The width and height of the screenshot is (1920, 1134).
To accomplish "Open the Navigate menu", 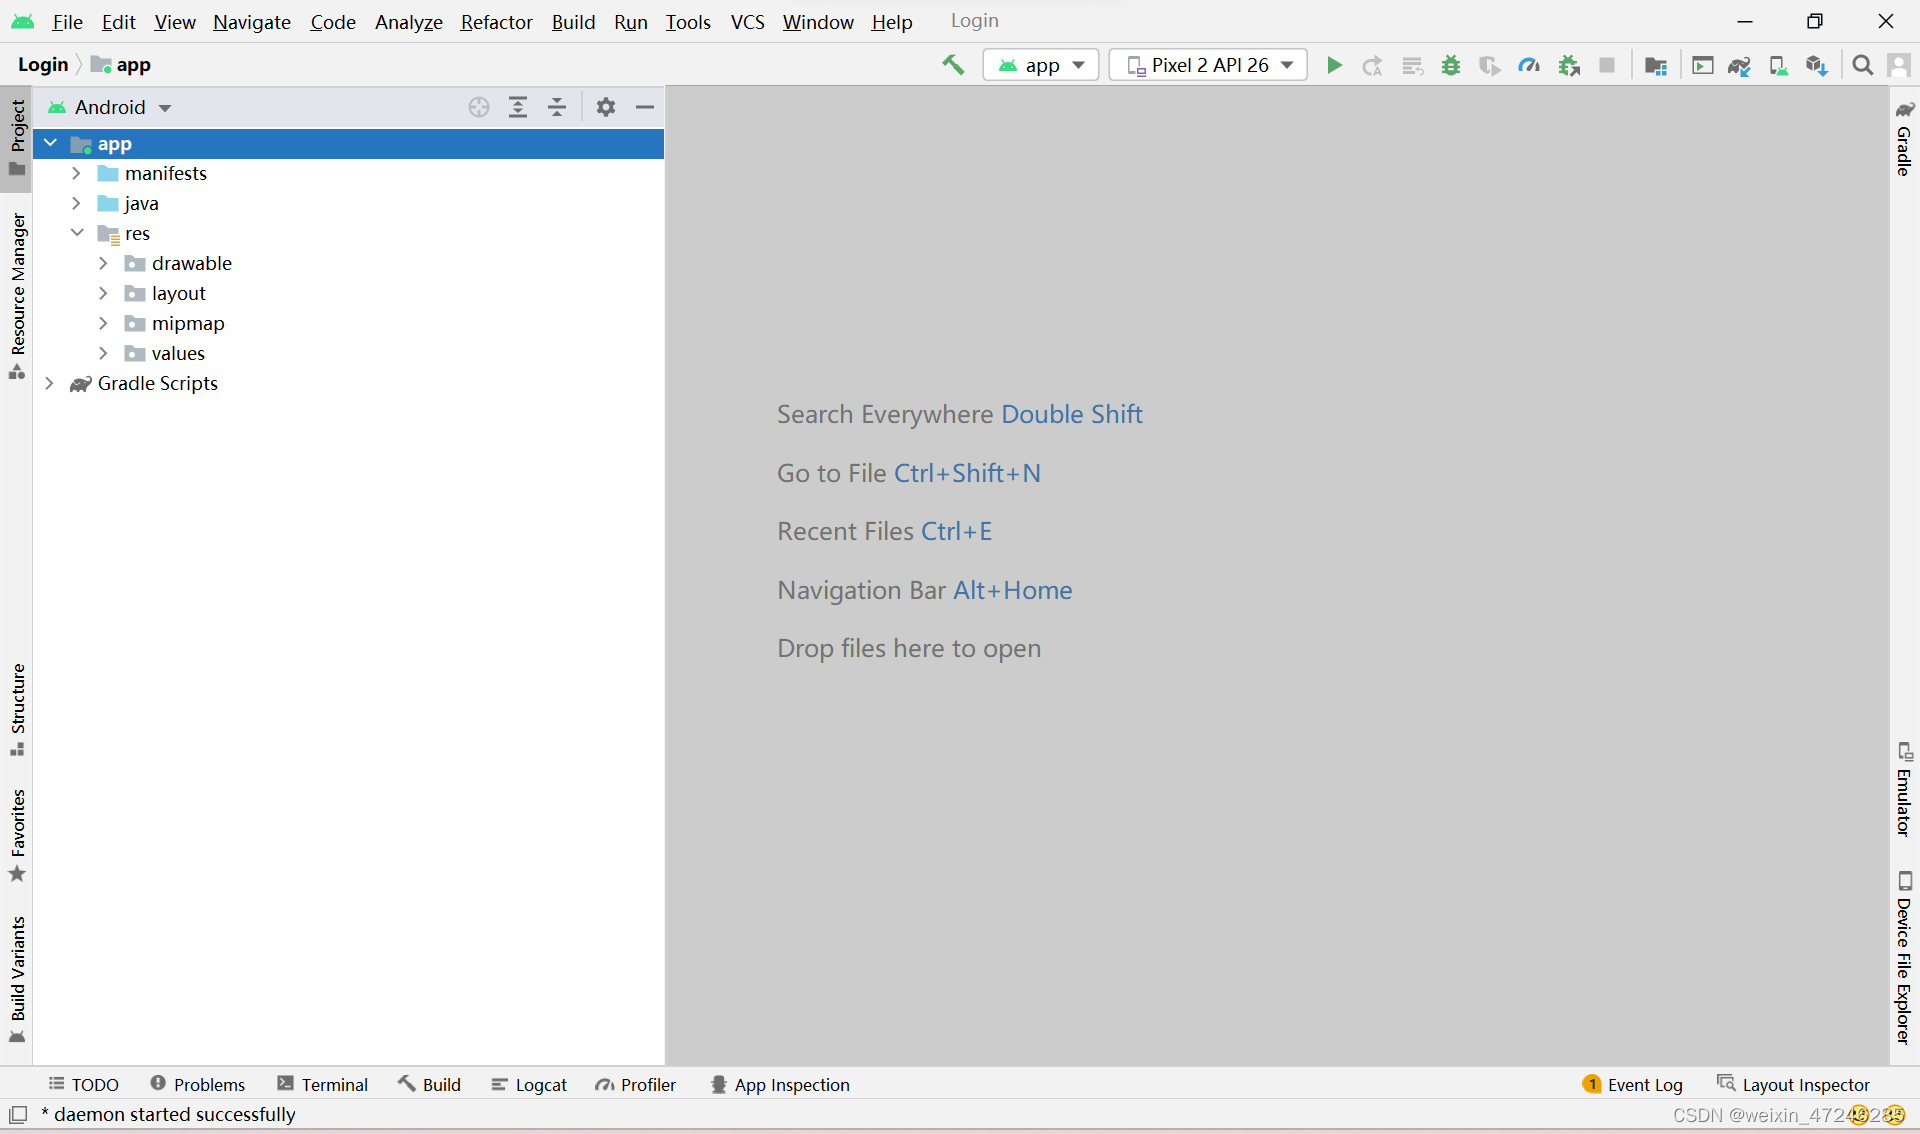I will [251, 22].
